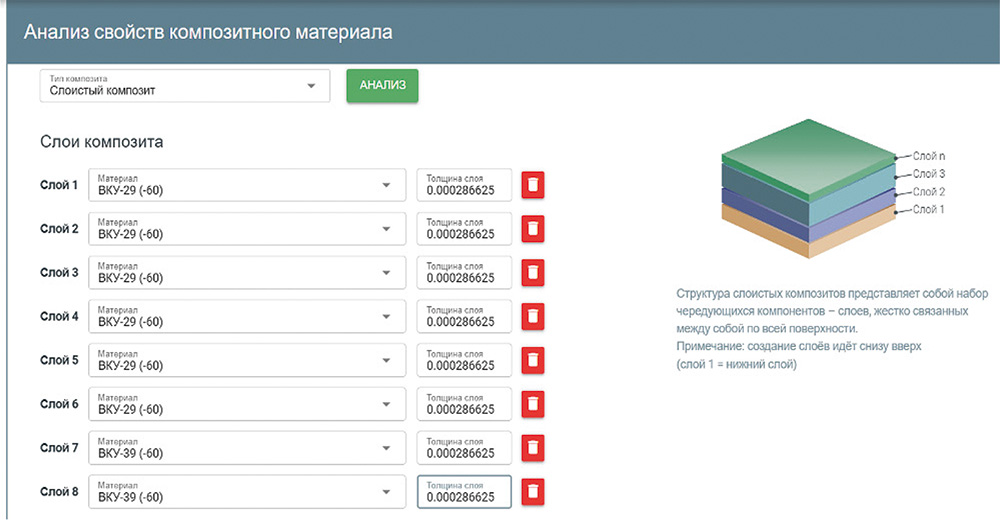
Task: Expand the Материал dropdown for Слой 4
Action: 247,316
